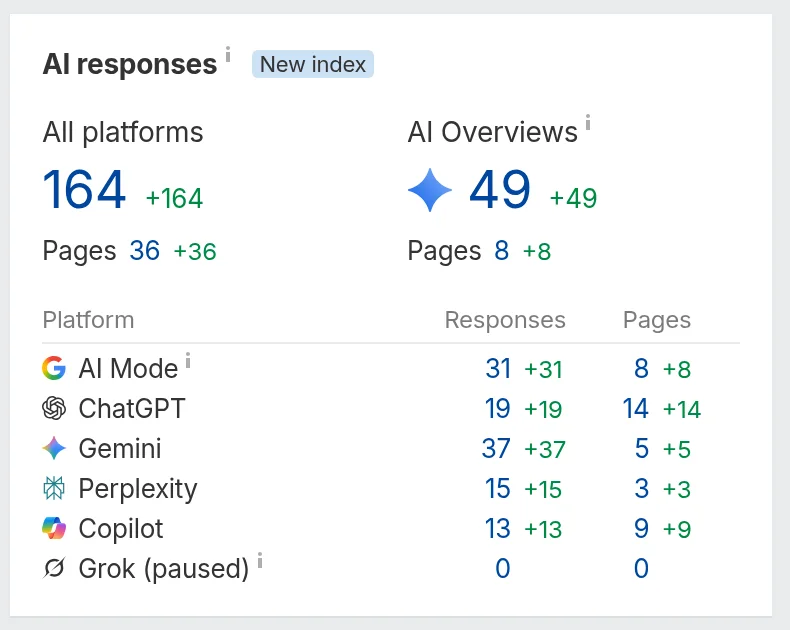Click the info icon next to Grok (paused)
Image resolution: width=790 pixels, height=630 pixels.
(x=260, y=560)
